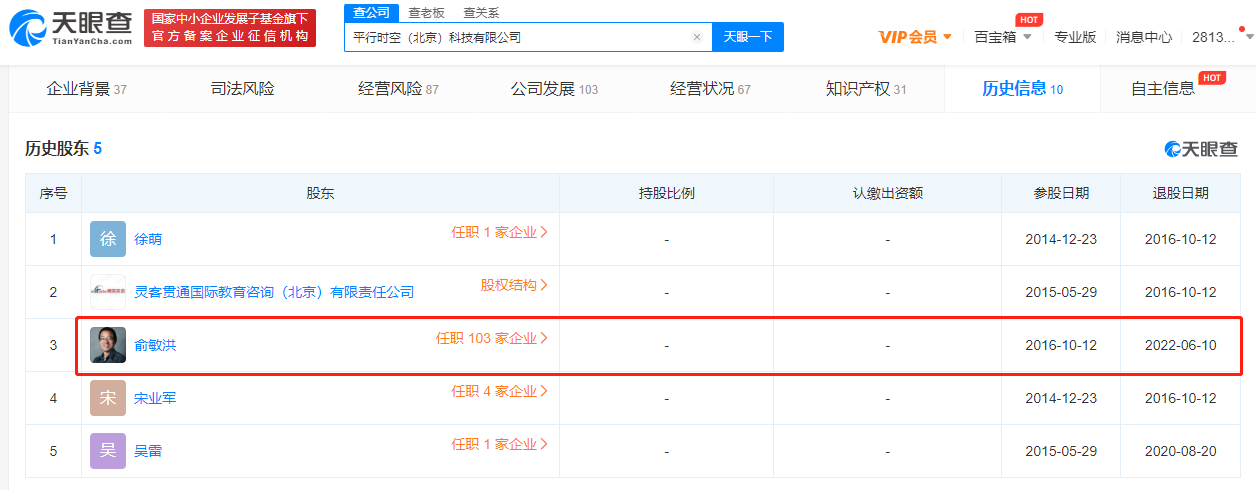Viewport: 1256px width, 490px height.
Task: Switch to the 司法风险 tab
Action: pos(242,89)
